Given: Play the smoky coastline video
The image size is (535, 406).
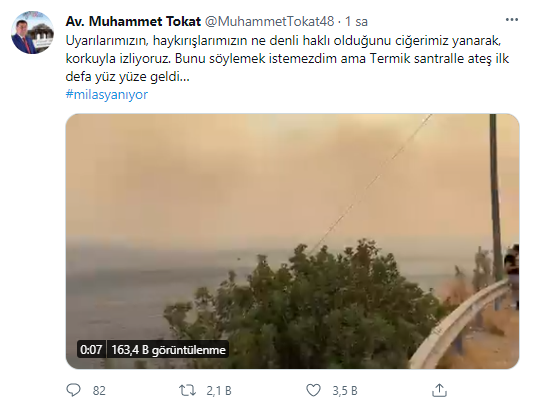Looking at the screenshot, I should (292, 241).
